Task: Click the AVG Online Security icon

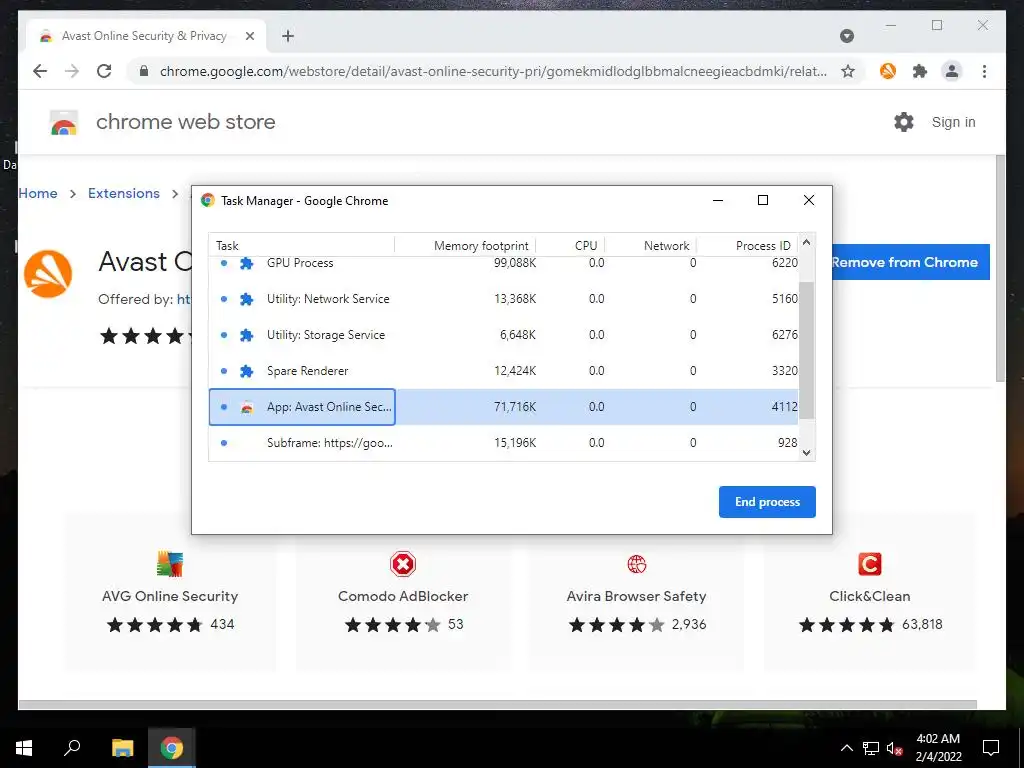Action: point(170,564)
